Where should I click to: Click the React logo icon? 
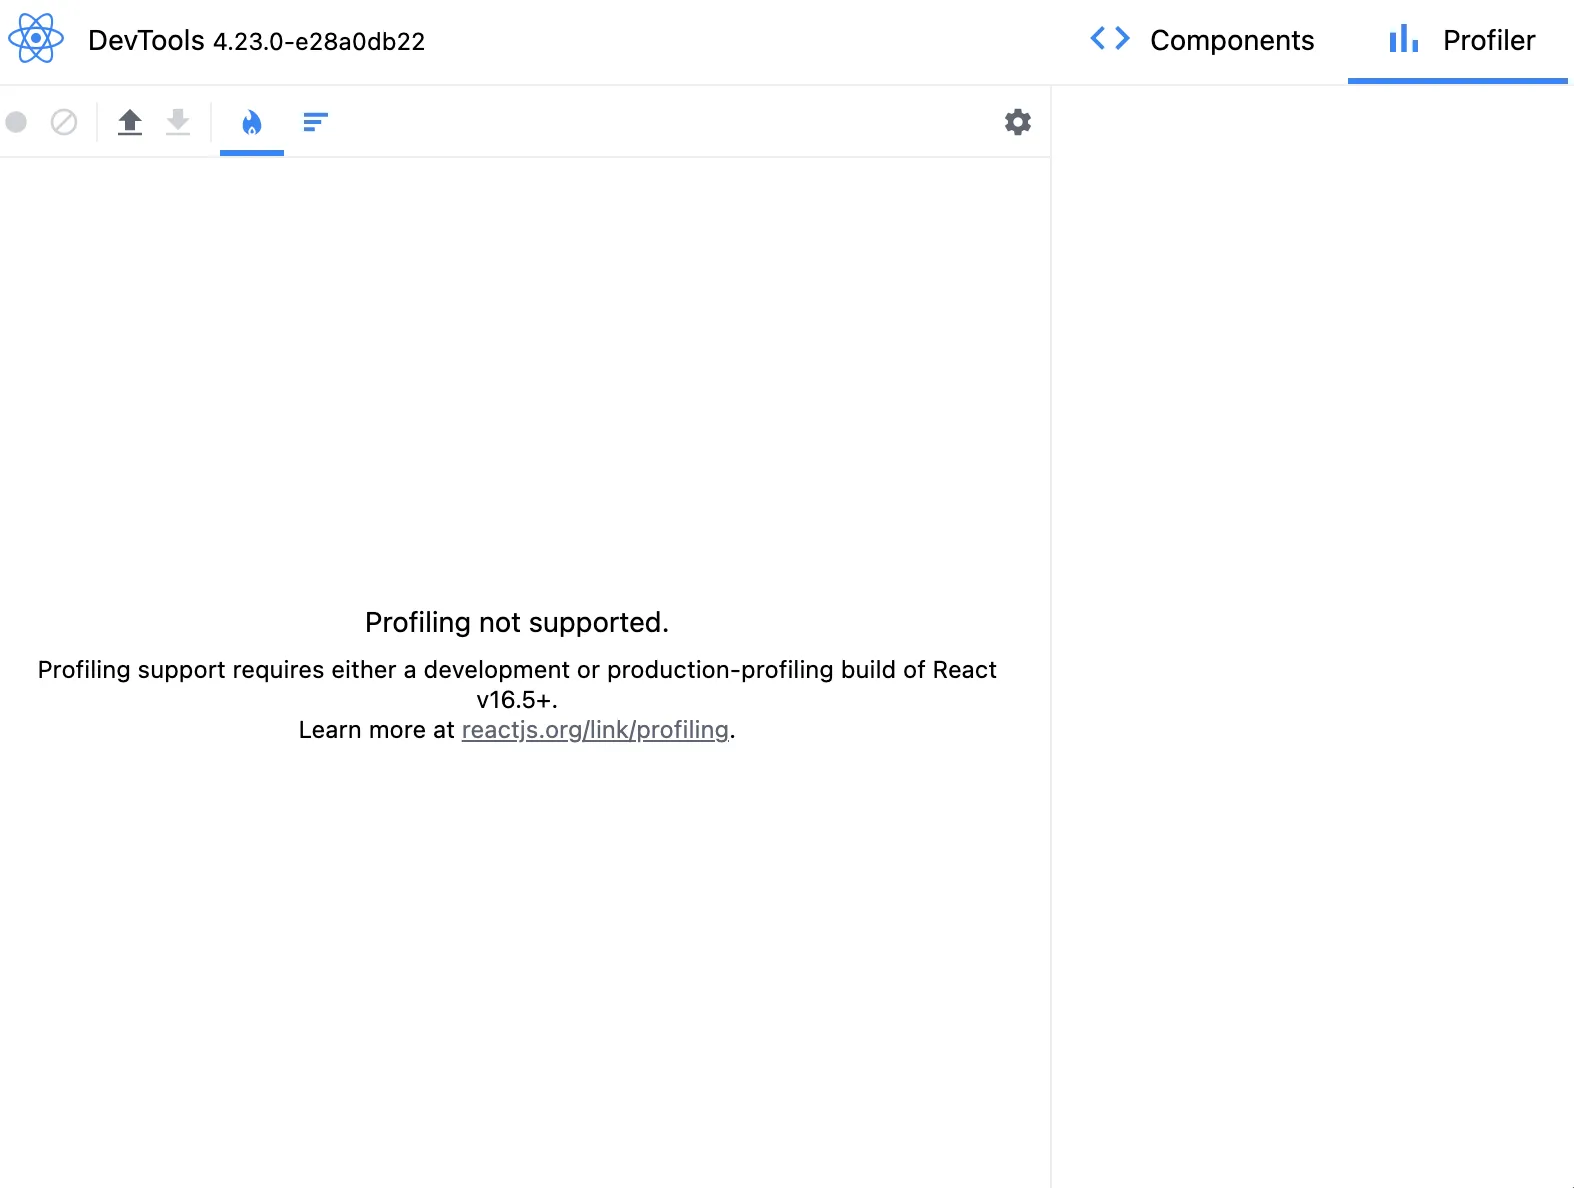[36, 39]
